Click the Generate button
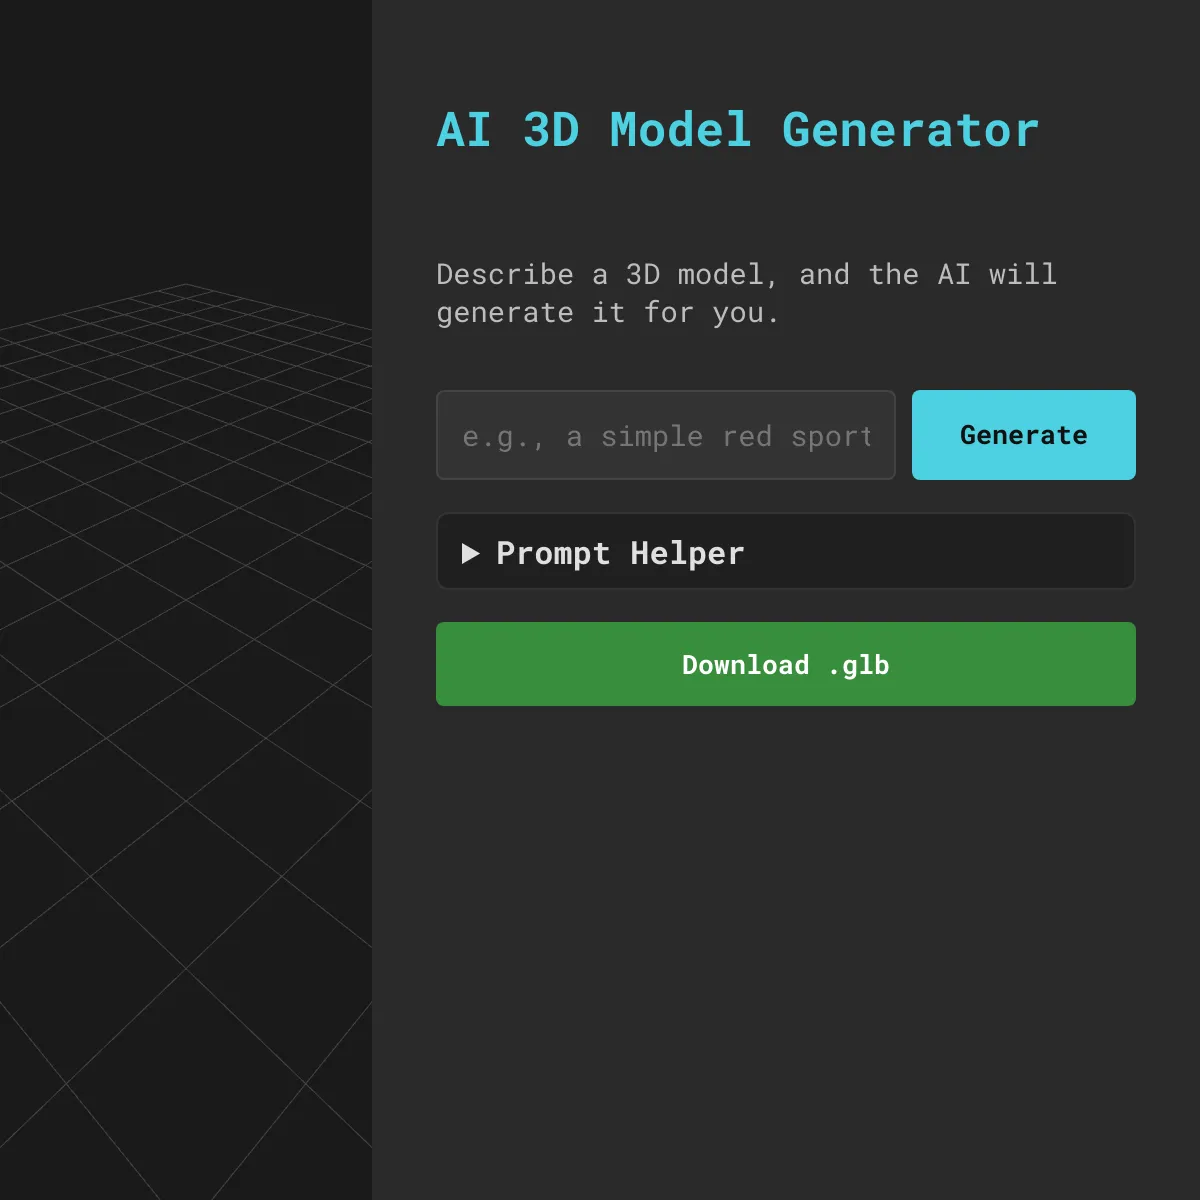 (1023, 435)
